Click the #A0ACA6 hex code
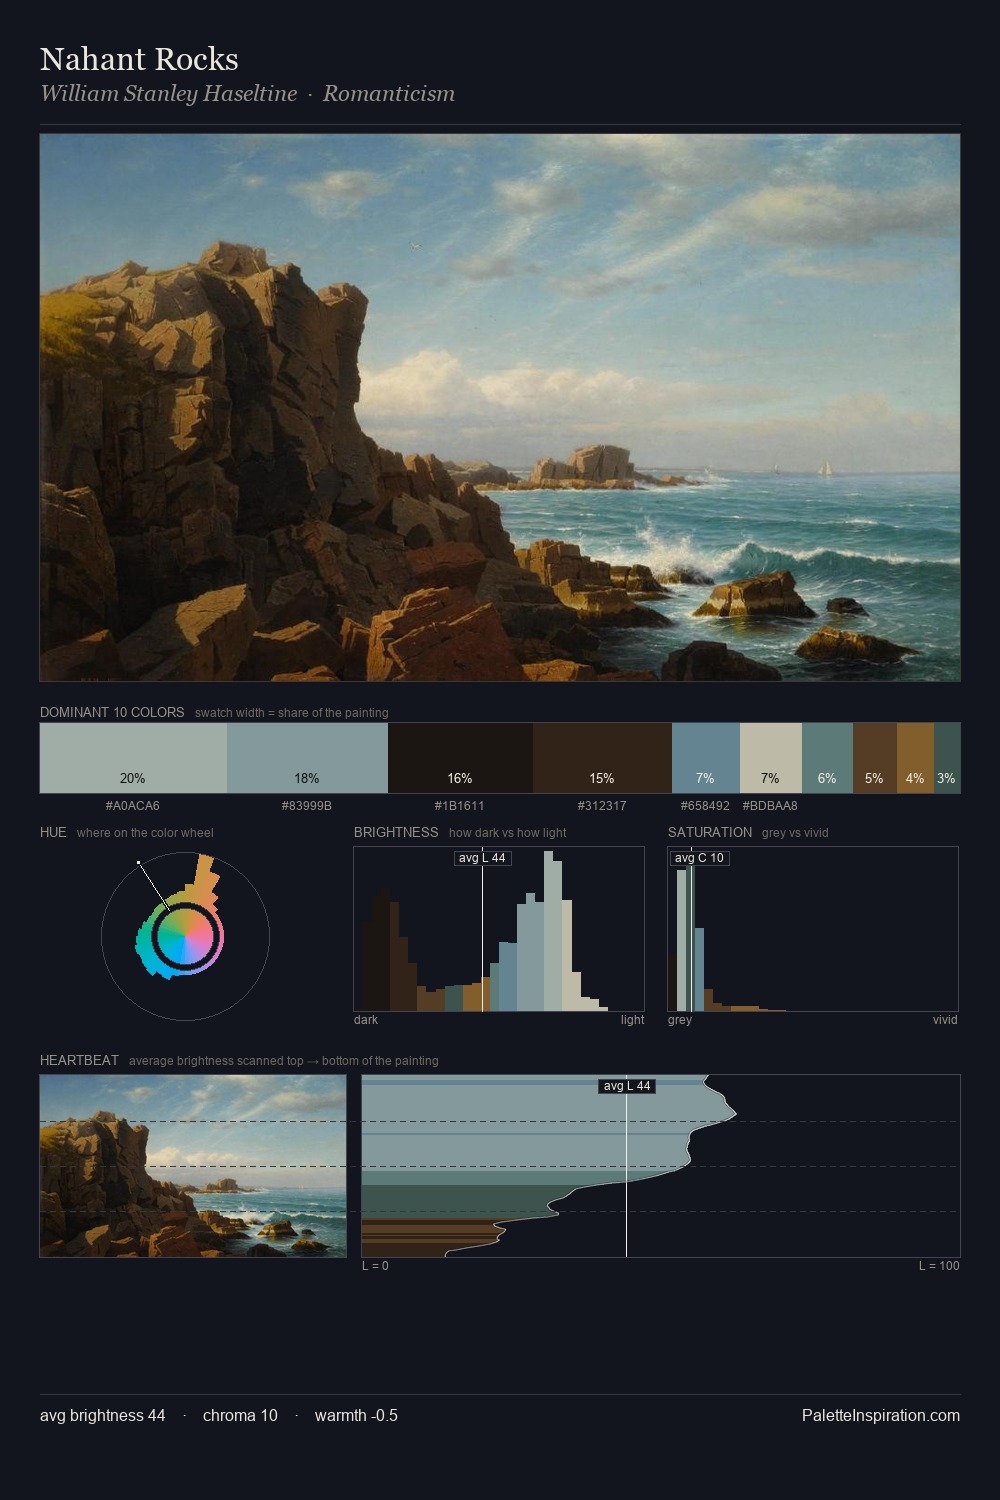The height and width of the screenshot is (1500, 1000). 133,806
